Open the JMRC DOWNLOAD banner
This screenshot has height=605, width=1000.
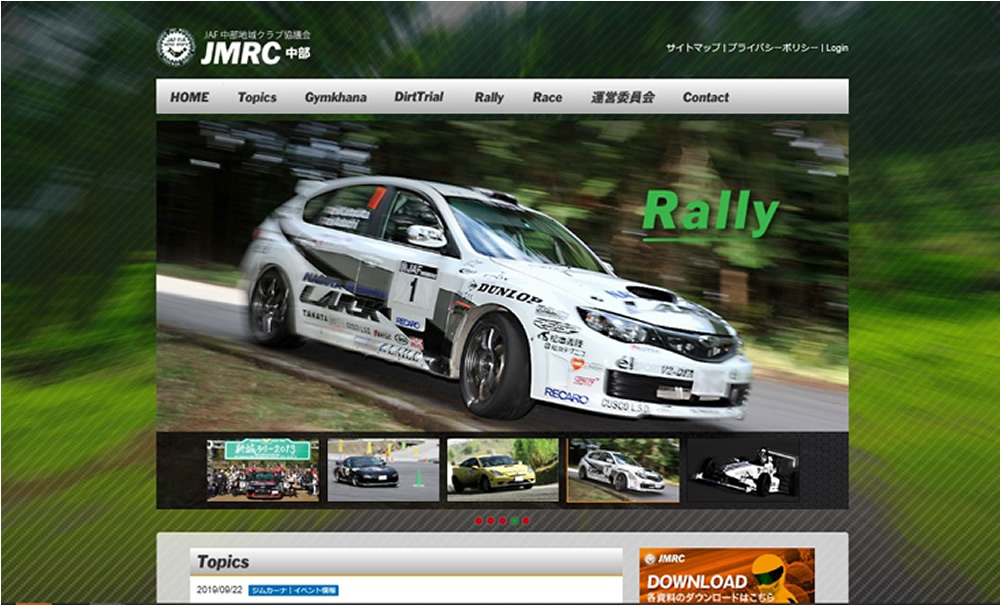(727, 576)
